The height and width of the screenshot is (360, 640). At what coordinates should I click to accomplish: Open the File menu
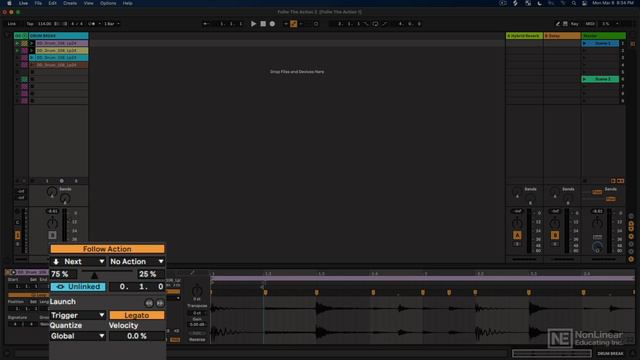click(x=38, y=3)
